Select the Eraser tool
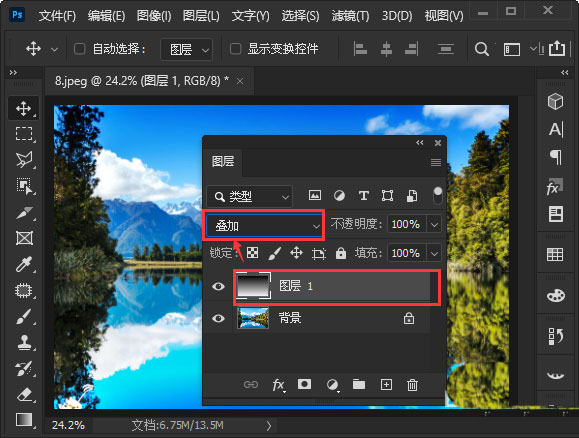Screen dimensions: 579x438 (x=24, y=394)
